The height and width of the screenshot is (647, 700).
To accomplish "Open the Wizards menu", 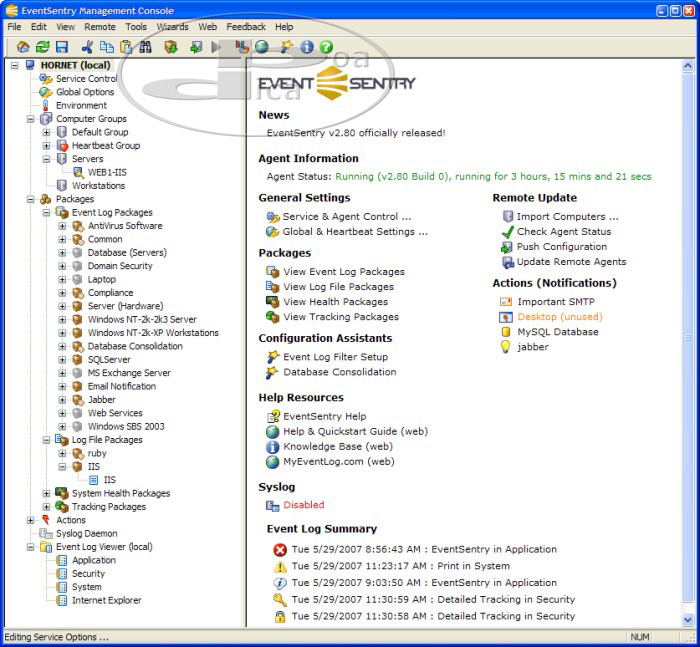I will [x=172, y=27].
